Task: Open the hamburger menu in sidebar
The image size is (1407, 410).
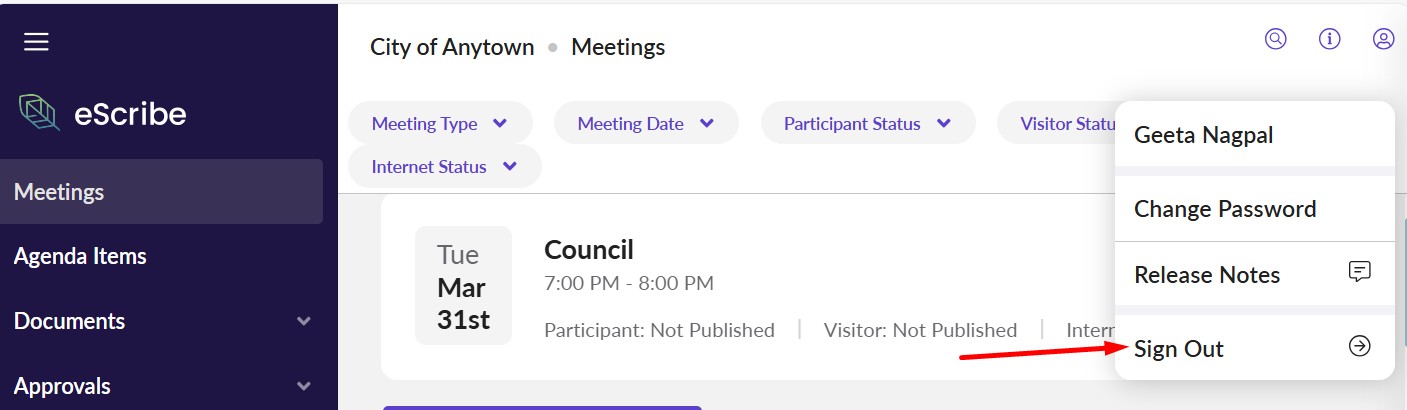Action: pos(36,42)
